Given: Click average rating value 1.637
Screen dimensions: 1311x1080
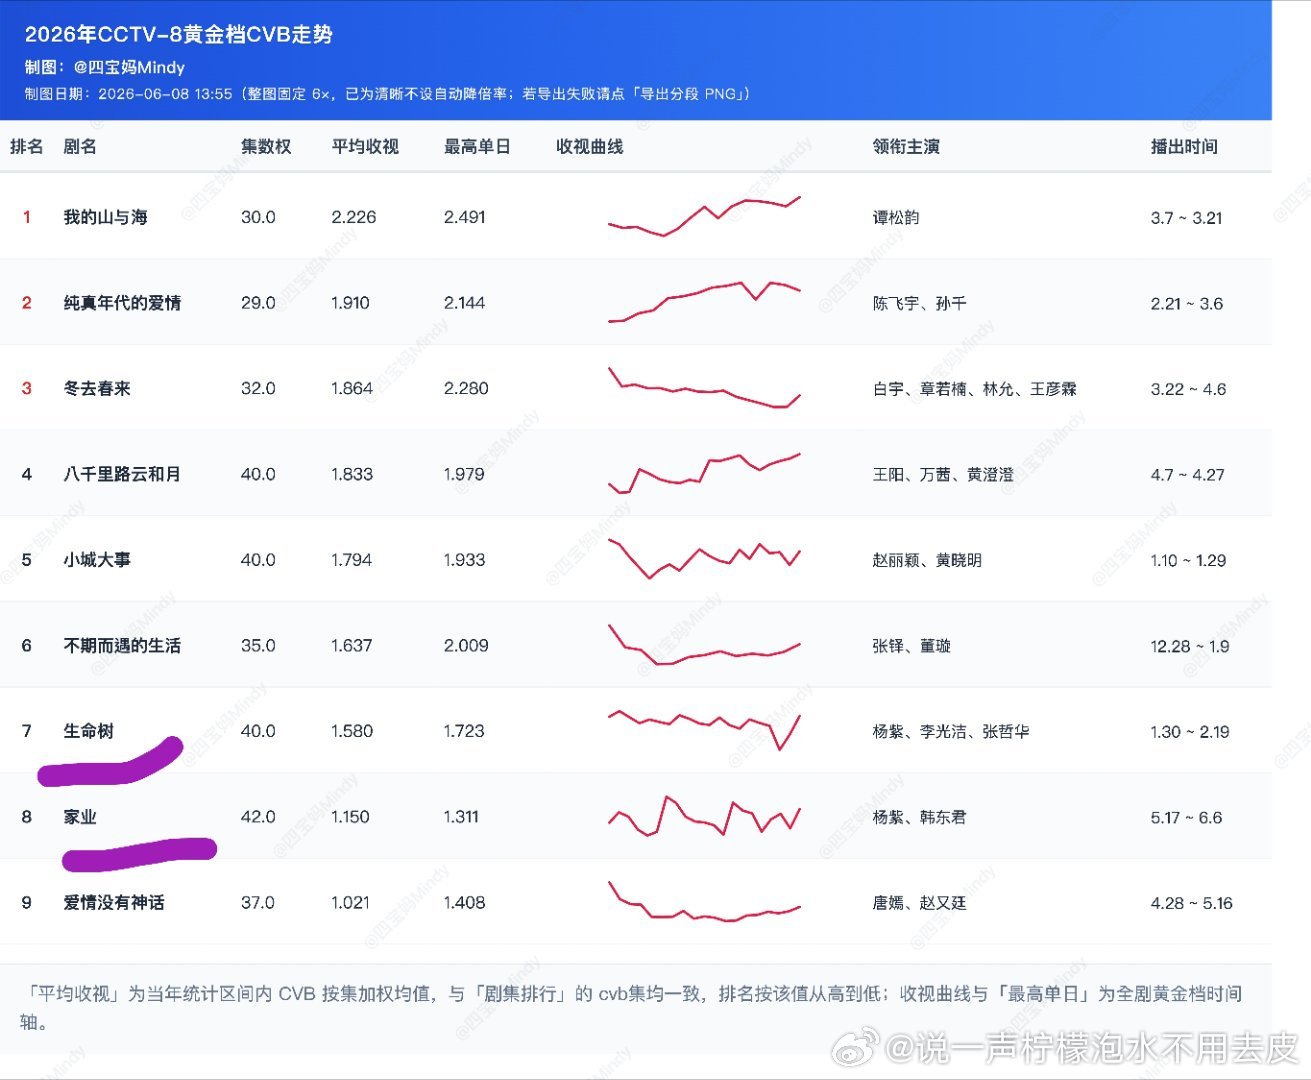Looking at the screenshot, I should (352, 646).
